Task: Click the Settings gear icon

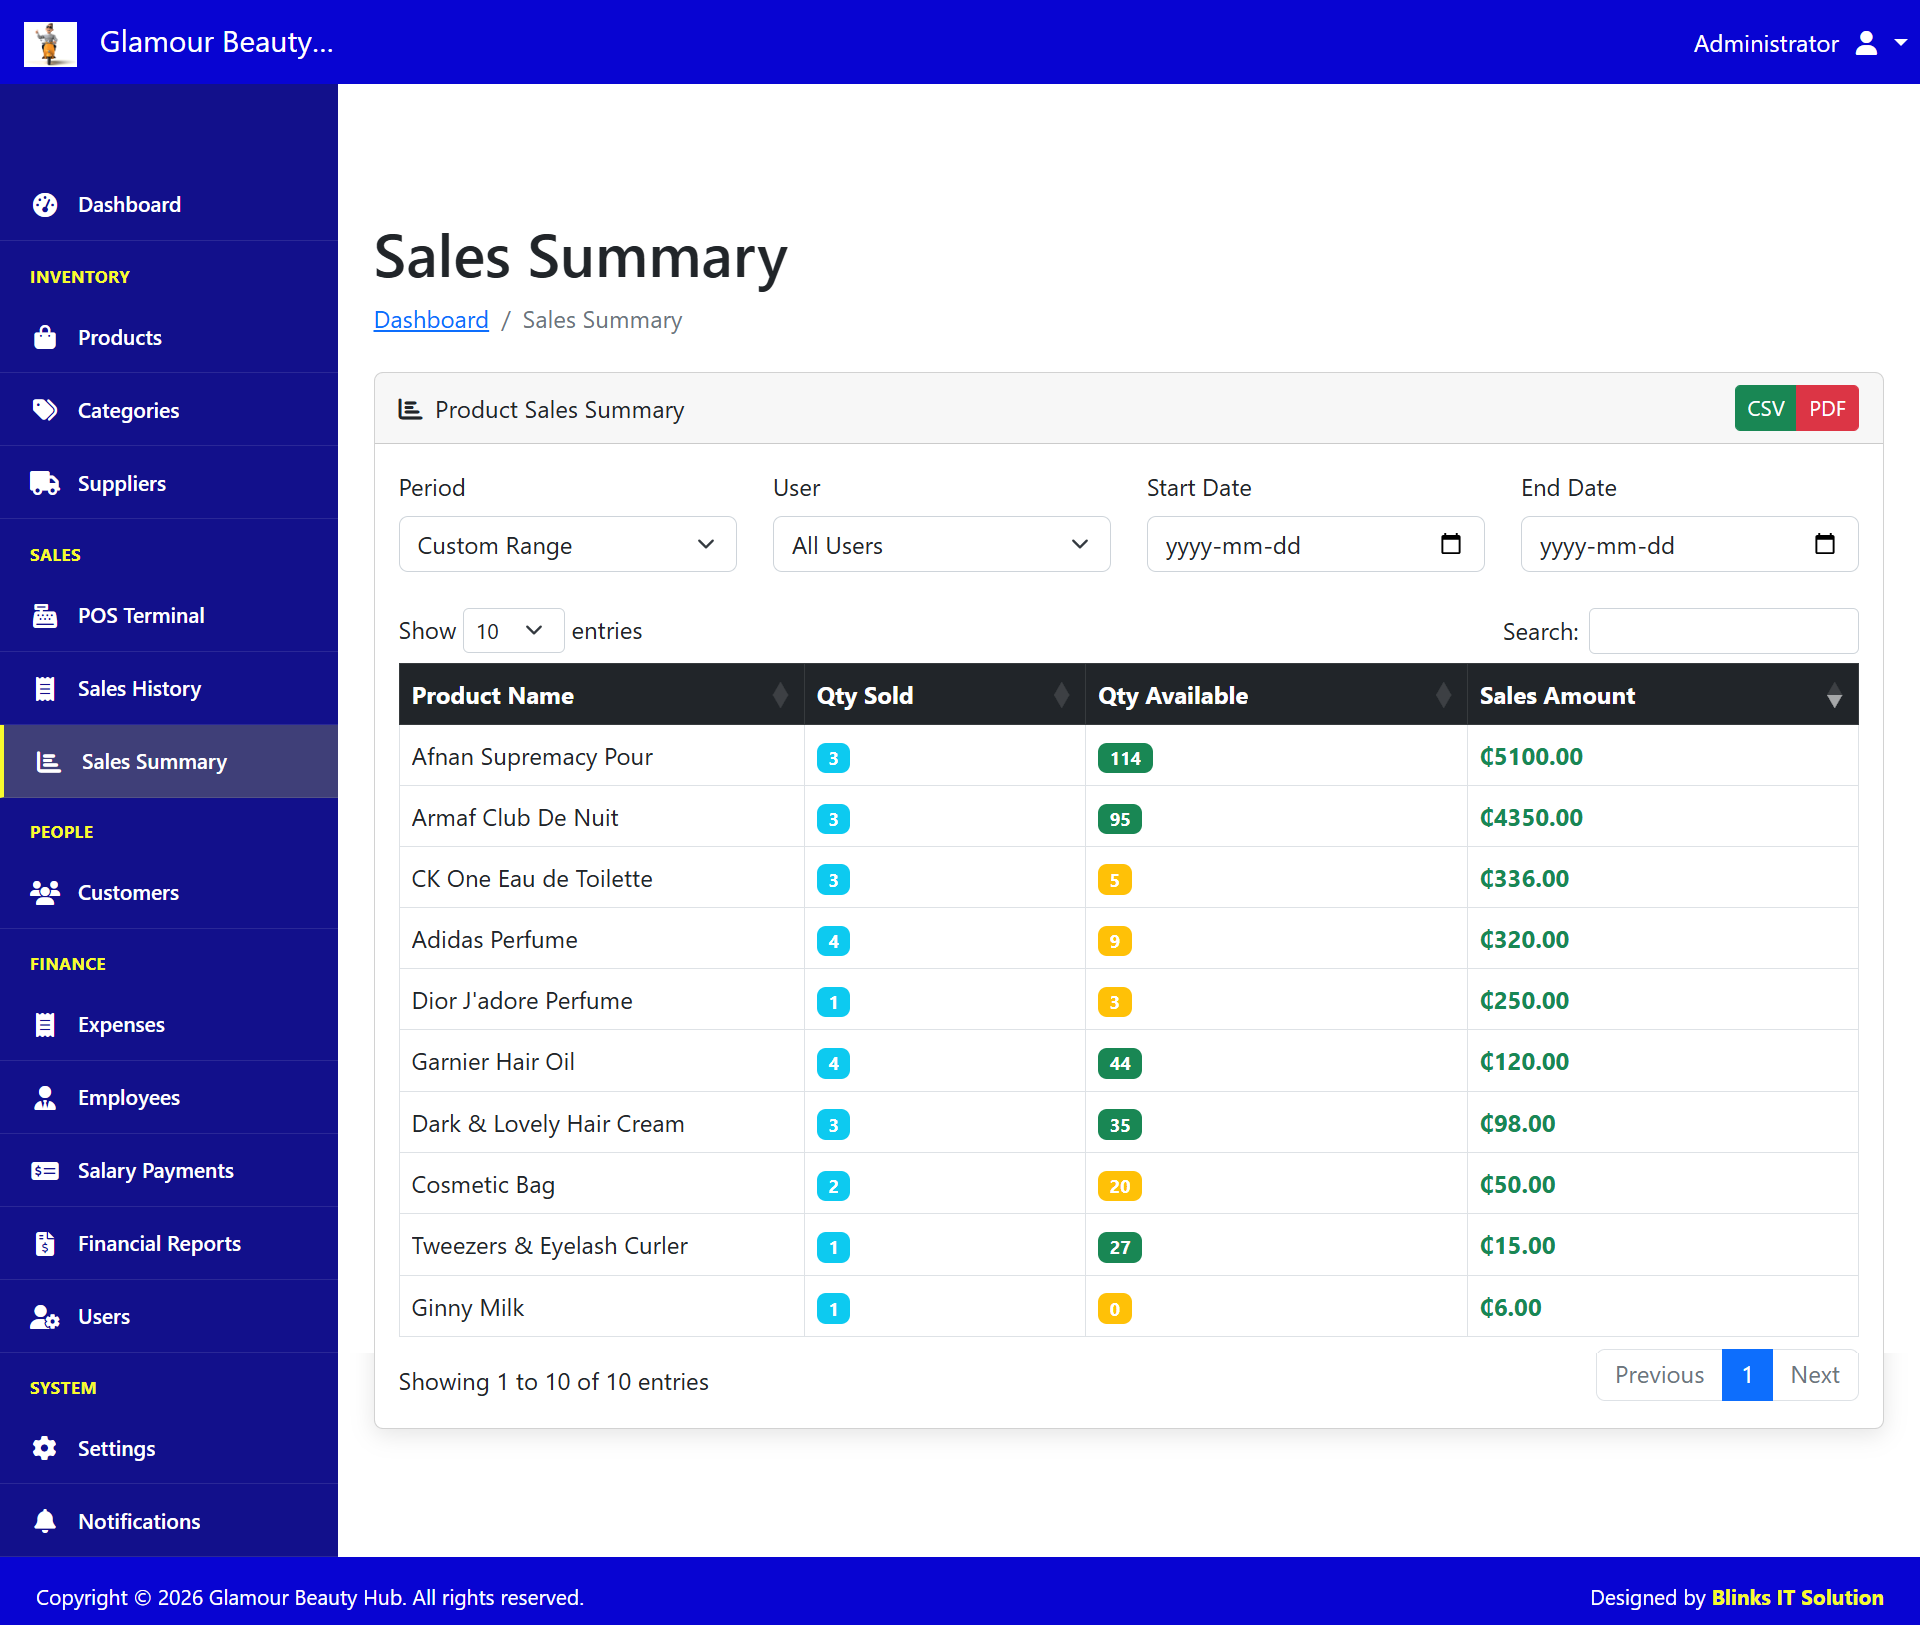Action: 45,1449
